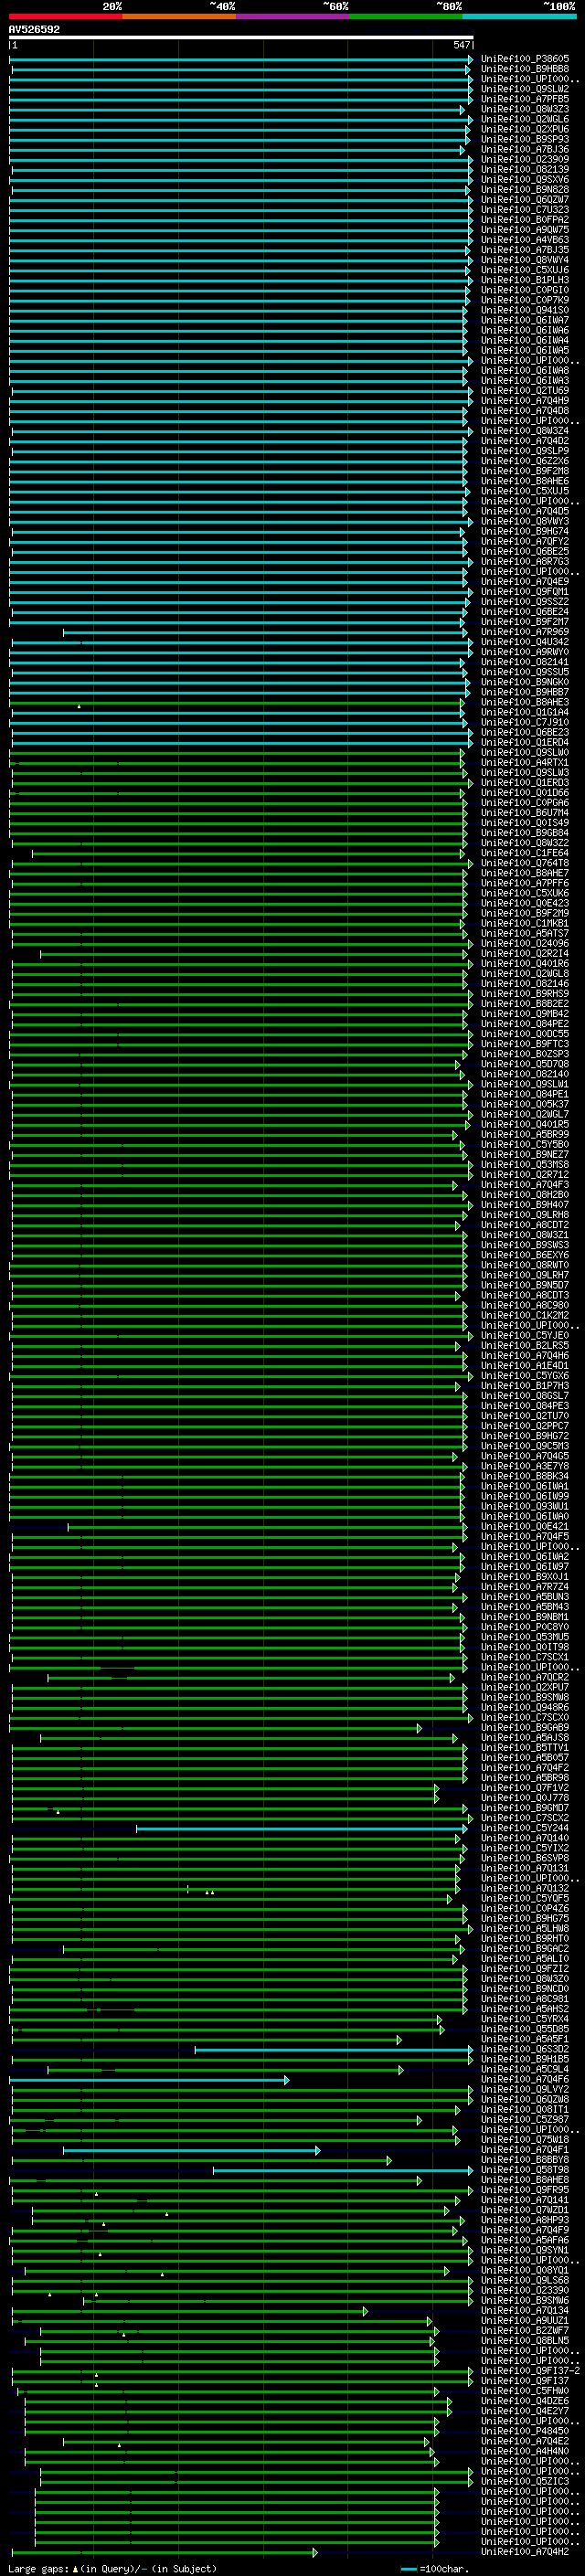Click the cyan ~100% identity legend segment
The image size is (585, 2576).
point(519,17)
